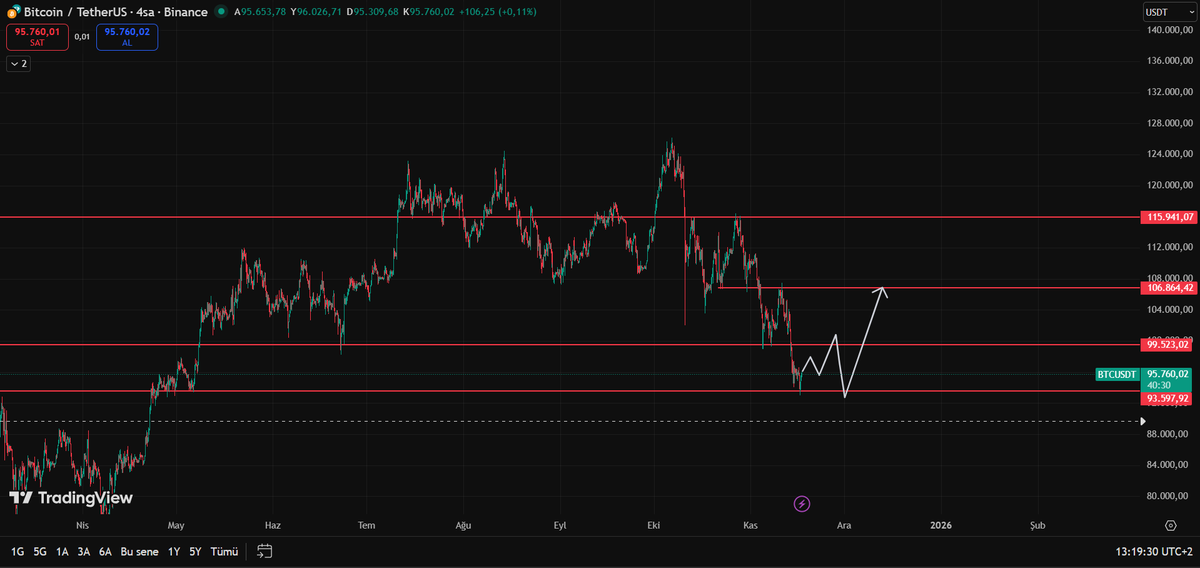The image size is (1200, 568).
Task: Click the BTCUSDT symbol price tag
Action: [x=1117, y=374]
